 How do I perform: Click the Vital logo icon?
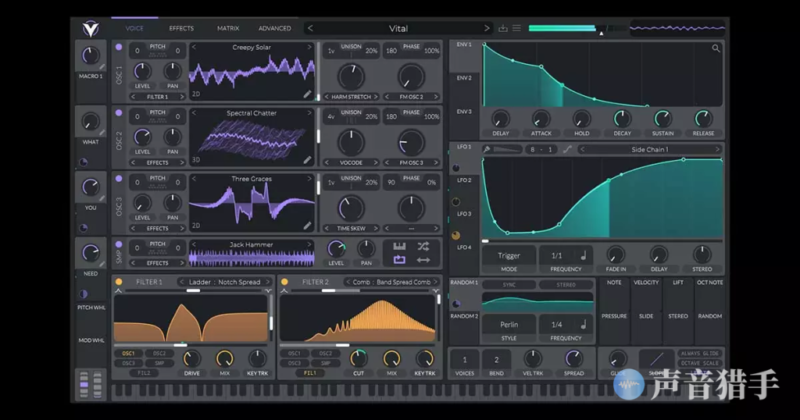[x=91, y=29]
